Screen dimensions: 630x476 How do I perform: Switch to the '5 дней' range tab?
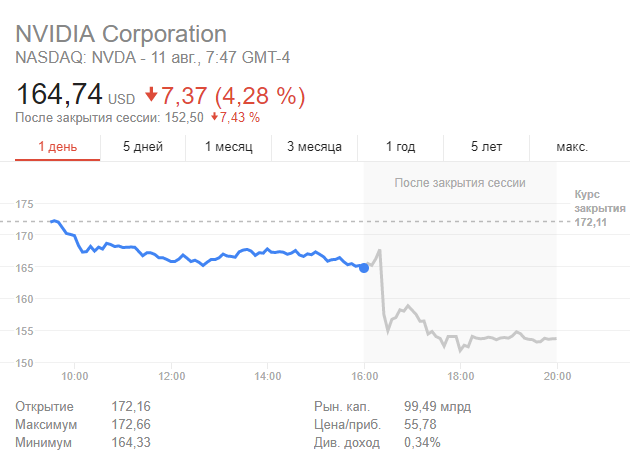point(143,147)
